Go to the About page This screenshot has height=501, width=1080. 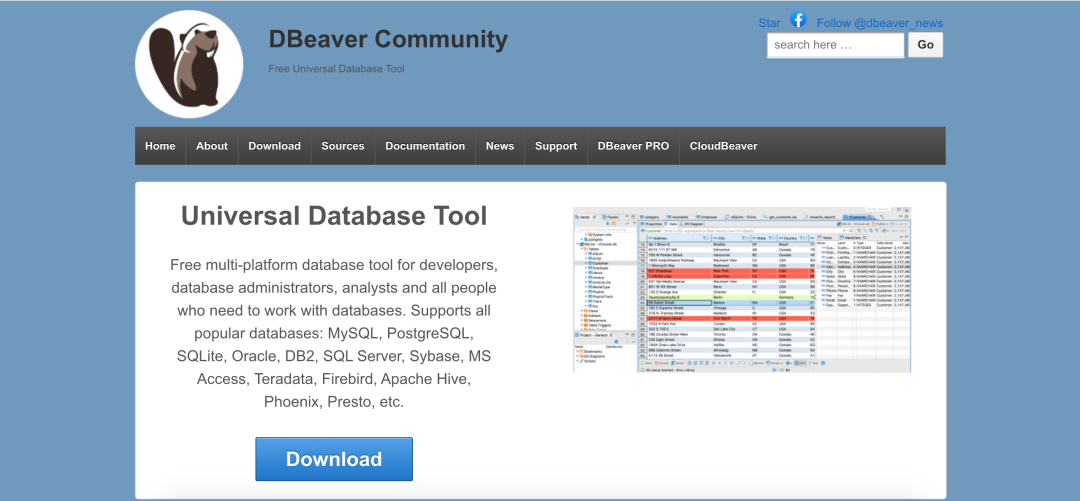point(212,146)
